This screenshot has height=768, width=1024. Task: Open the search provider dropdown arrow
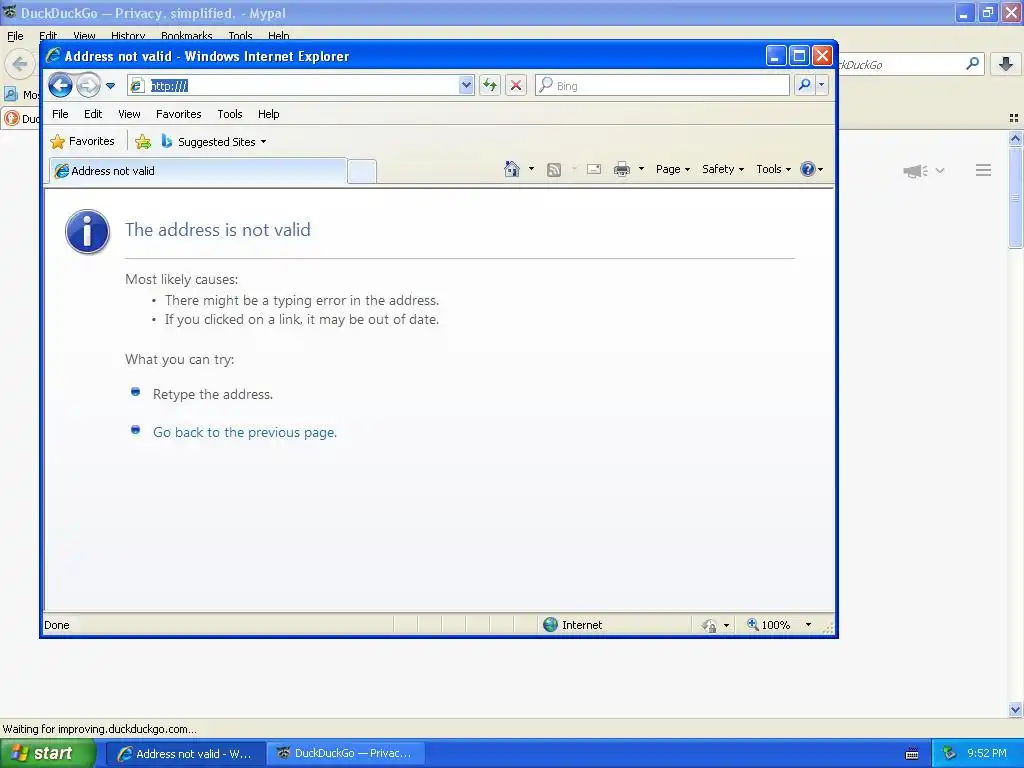coord(822,86)
